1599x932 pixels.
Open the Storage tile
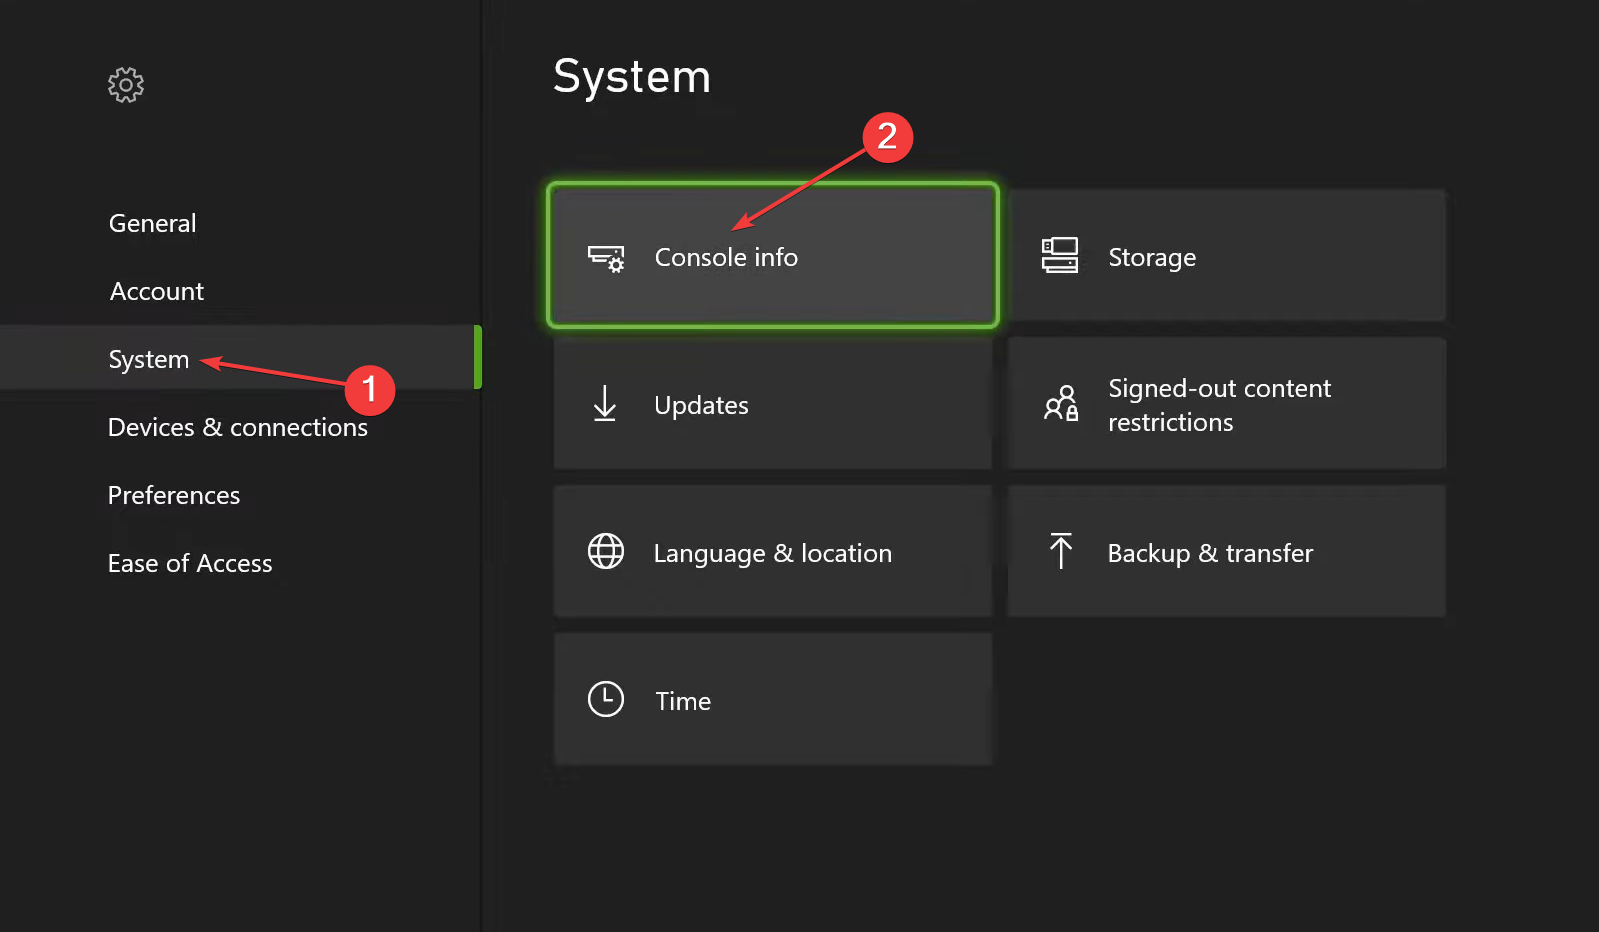point(1227,255)
